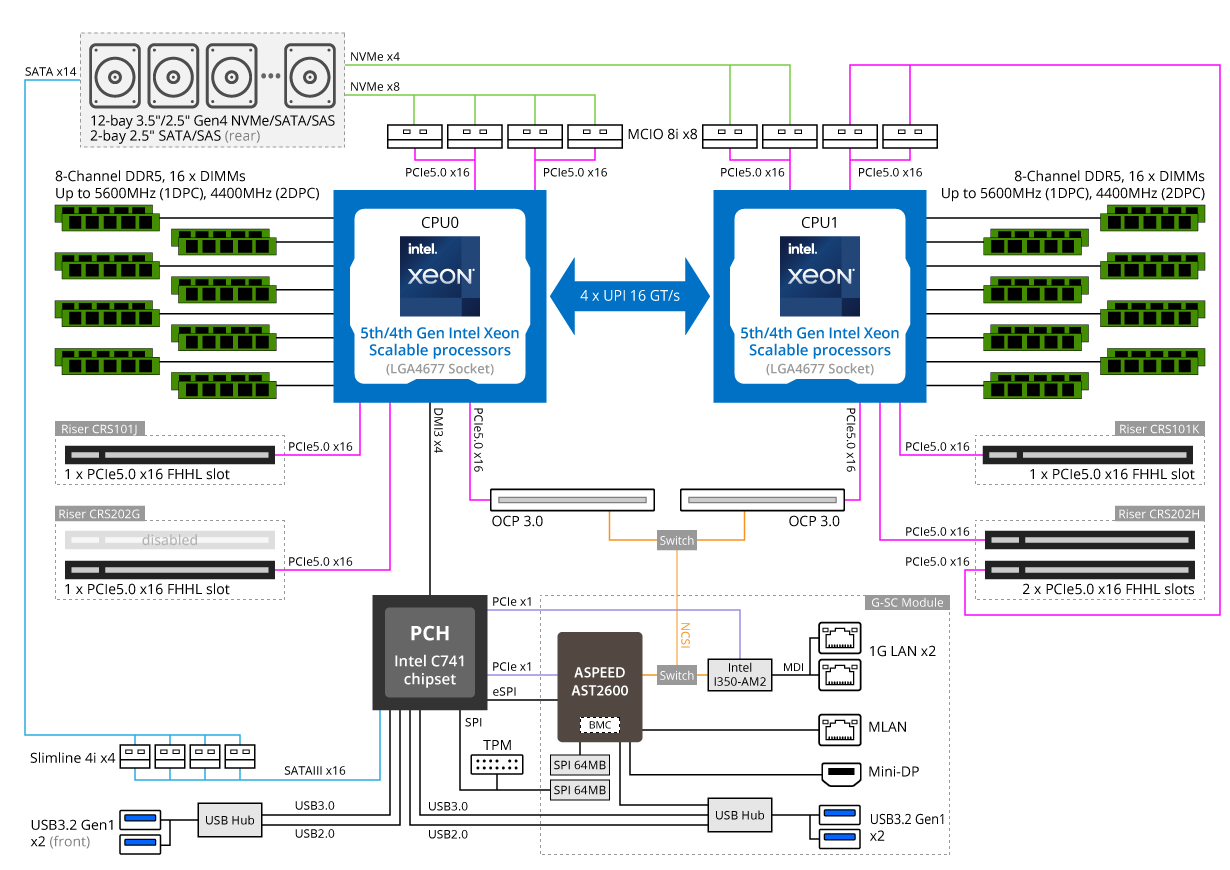Image resolution: width=1230 pixels, height=870 pixels.
Task: Click the 1G LAN x2 label
Action: point(901,651)
